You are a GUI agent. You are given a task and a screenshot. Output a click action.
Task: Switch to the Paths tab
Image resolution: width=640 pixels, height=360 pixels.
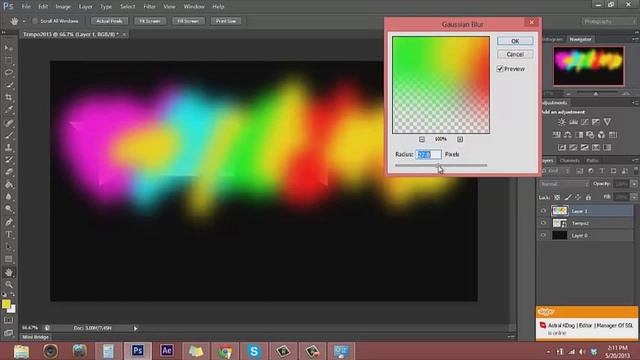click(x=592, y=161)
